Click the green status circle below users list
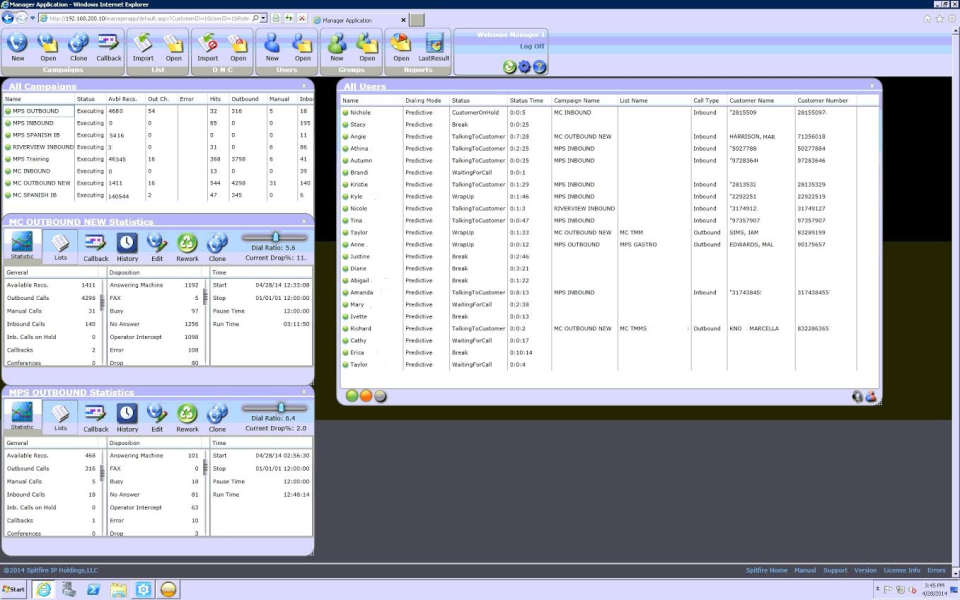This screenshot has width=960, height=600. [352, 396]
